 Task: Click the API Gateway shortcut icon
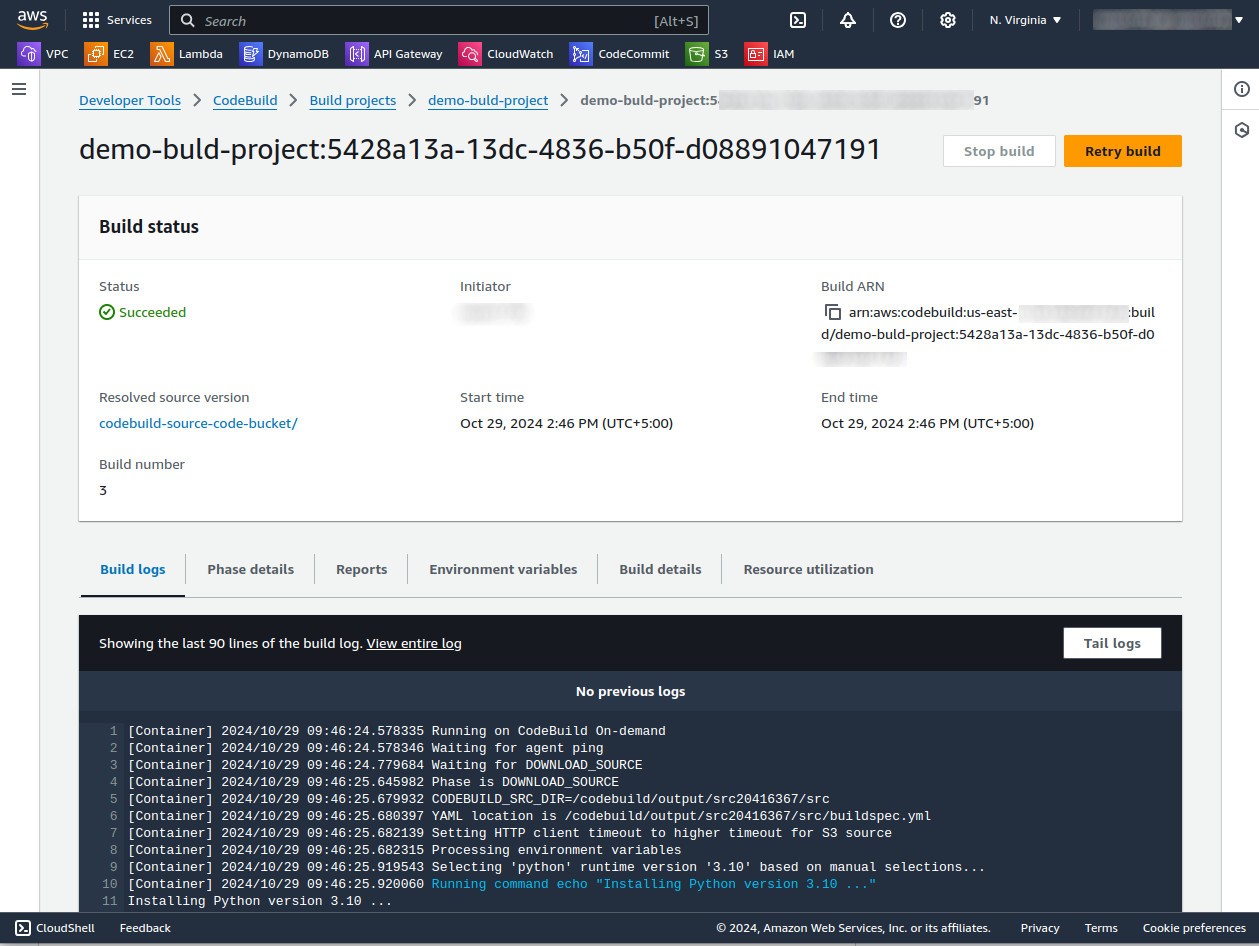click(x=357, y=54)
